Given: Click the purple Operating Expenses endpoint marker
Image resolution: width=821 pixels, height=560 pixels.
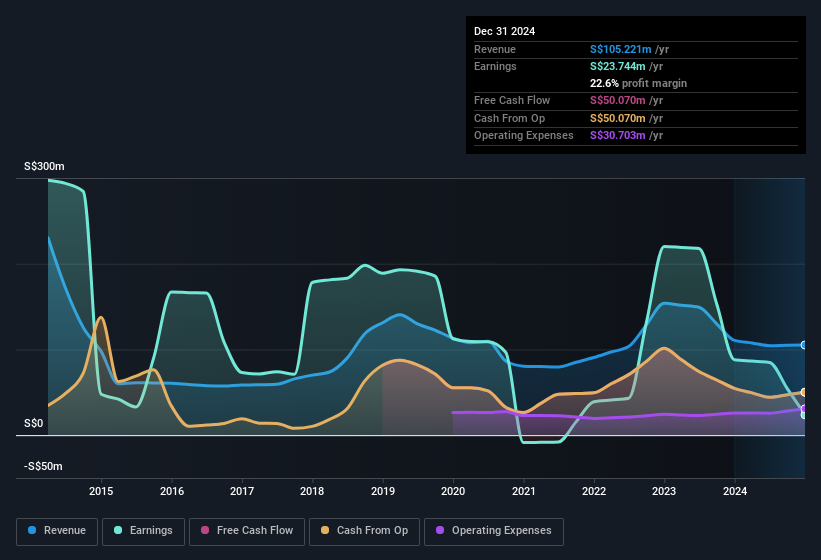Looking at the screenshot, I should coord(804,408).
